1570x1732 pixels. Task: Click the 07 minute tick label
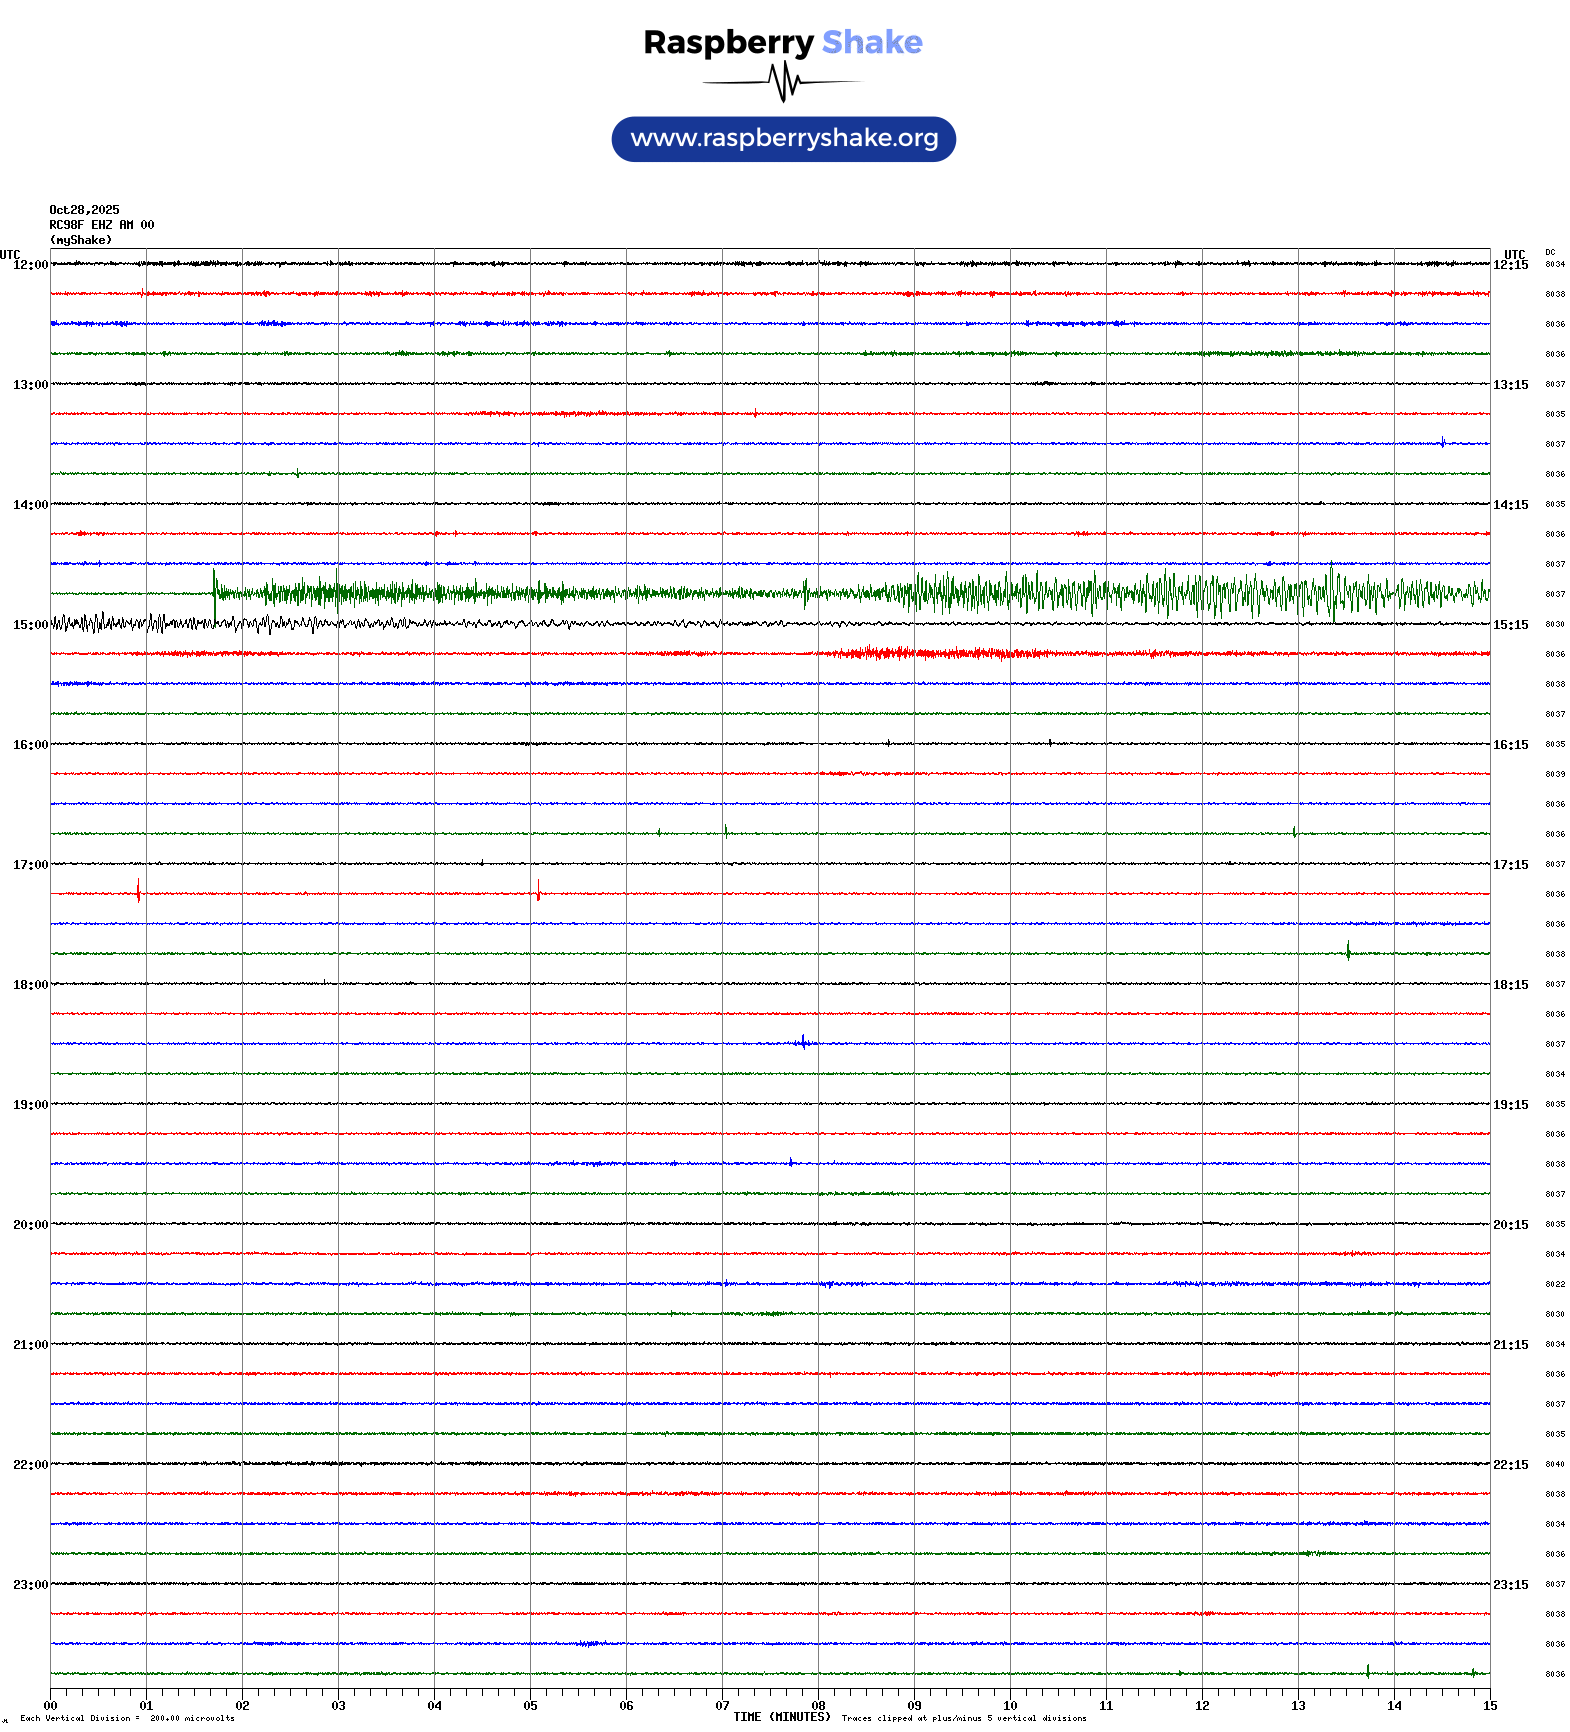[722, 1706]
